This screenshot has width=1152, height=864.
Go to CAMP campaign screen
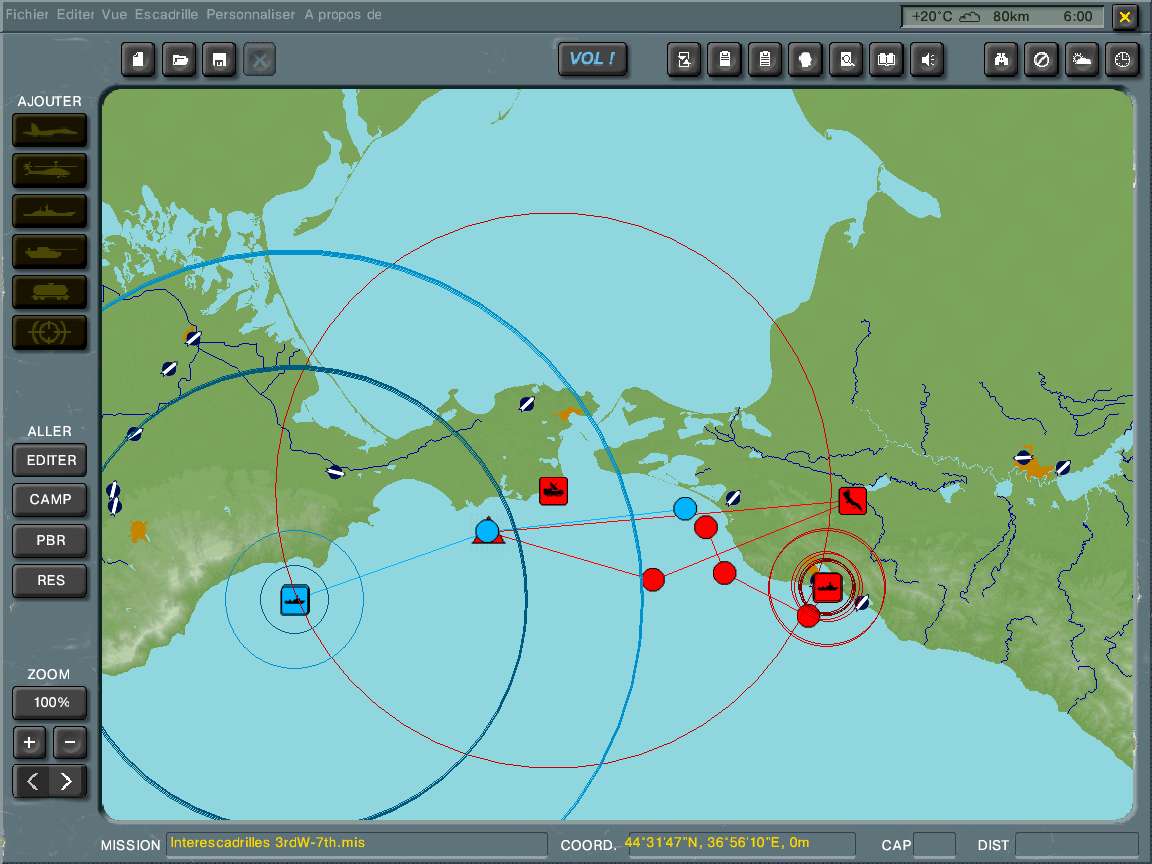tap(50, 500)
